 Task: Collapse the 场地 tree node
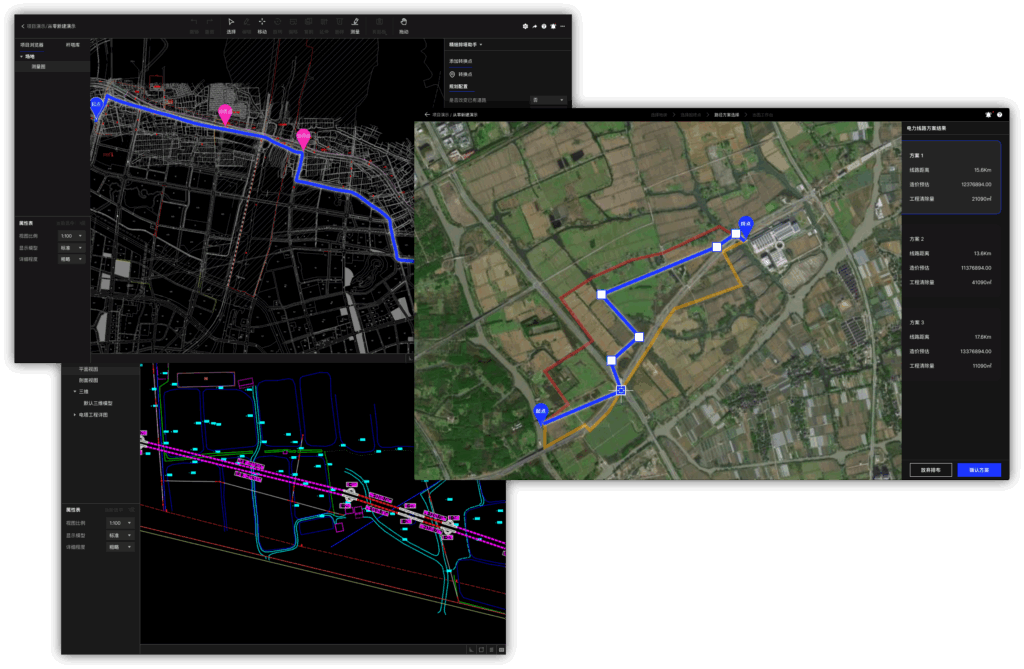point(22,56)
